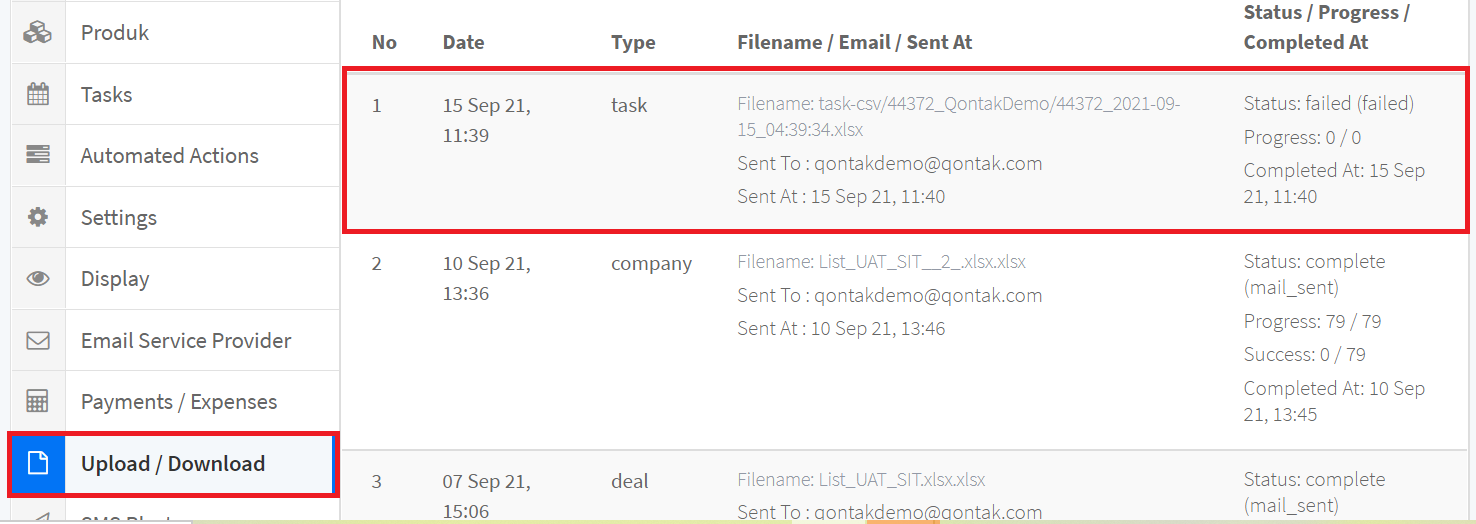This screenshot has height=524, width=1476.
Task: Click the Payments calculator icon
Action: 38,402
